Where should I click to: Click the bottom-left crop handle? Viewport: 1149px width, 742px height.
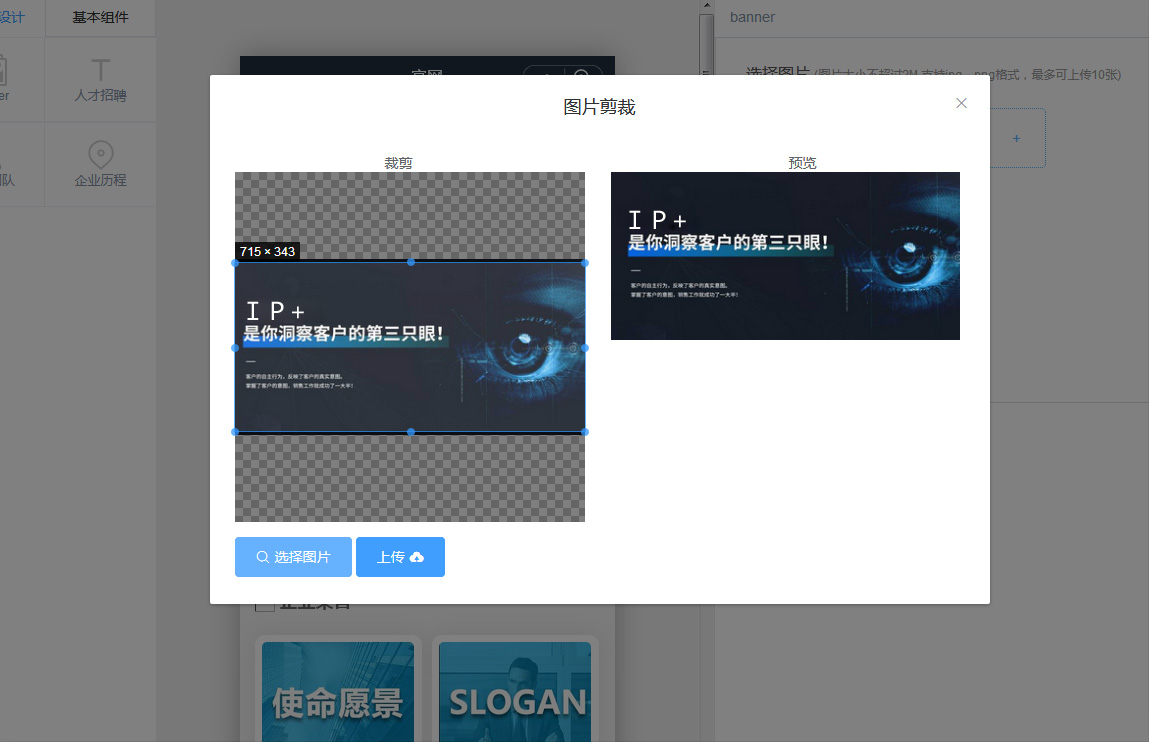(235, 432)
